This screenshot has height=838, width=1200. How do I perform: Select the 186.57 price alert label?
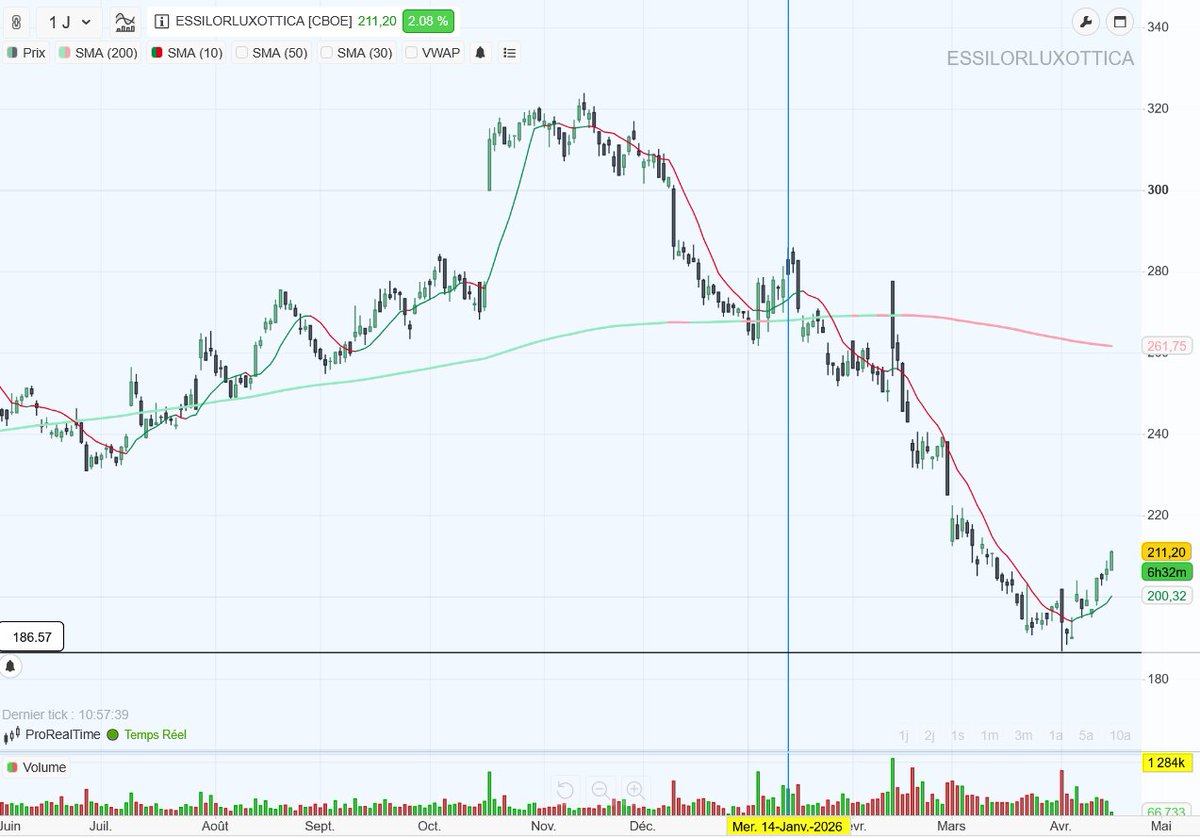pyautogui.click(x=32, y=637)
